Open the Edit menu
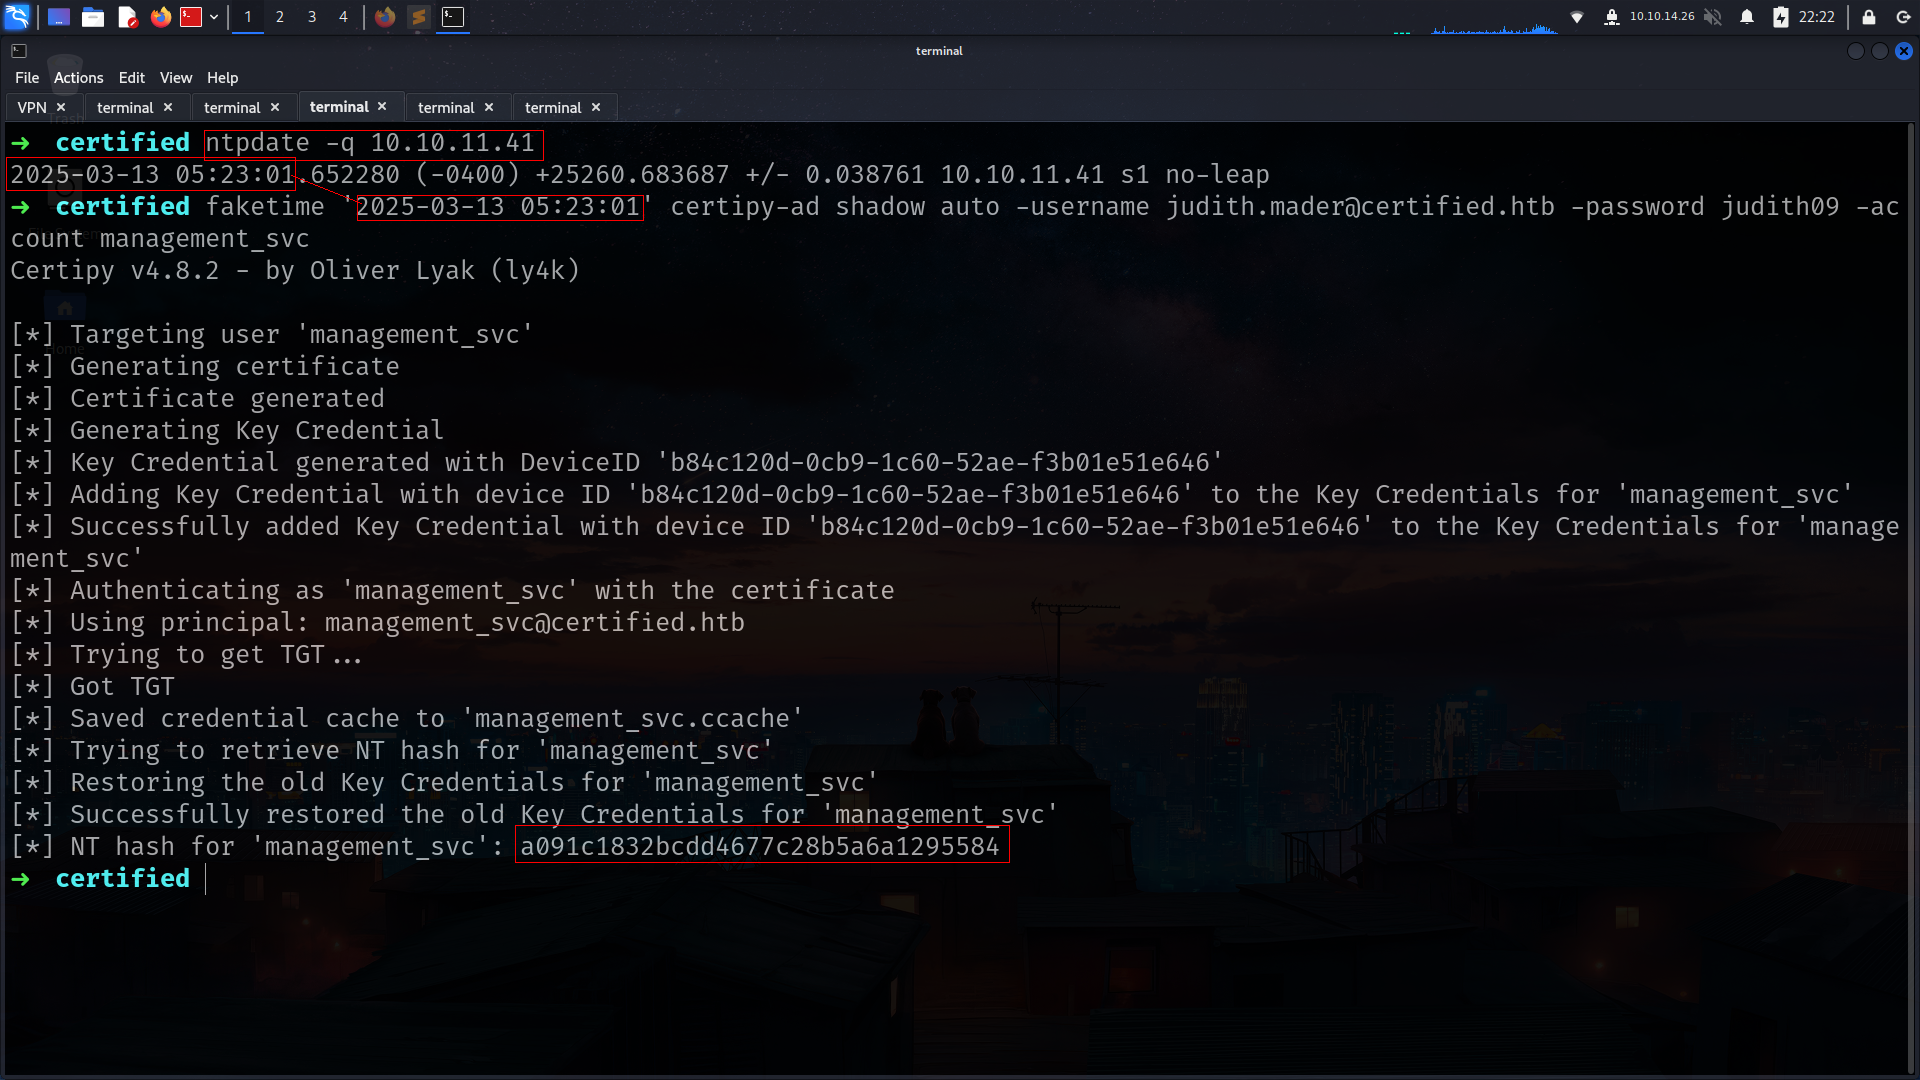The image size is (1920, 1080). pyautogui.click(x=131, y=78)
